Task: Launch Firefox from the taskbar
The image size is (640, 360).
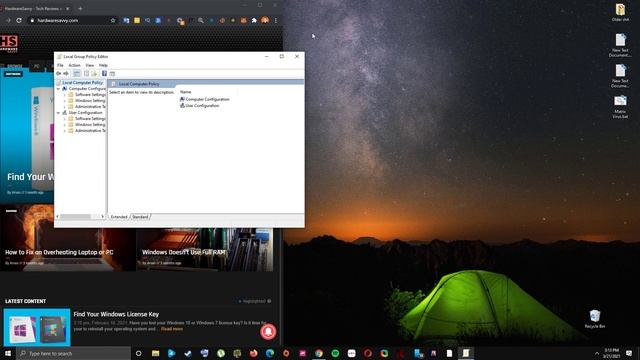Action: click(253, 353)
